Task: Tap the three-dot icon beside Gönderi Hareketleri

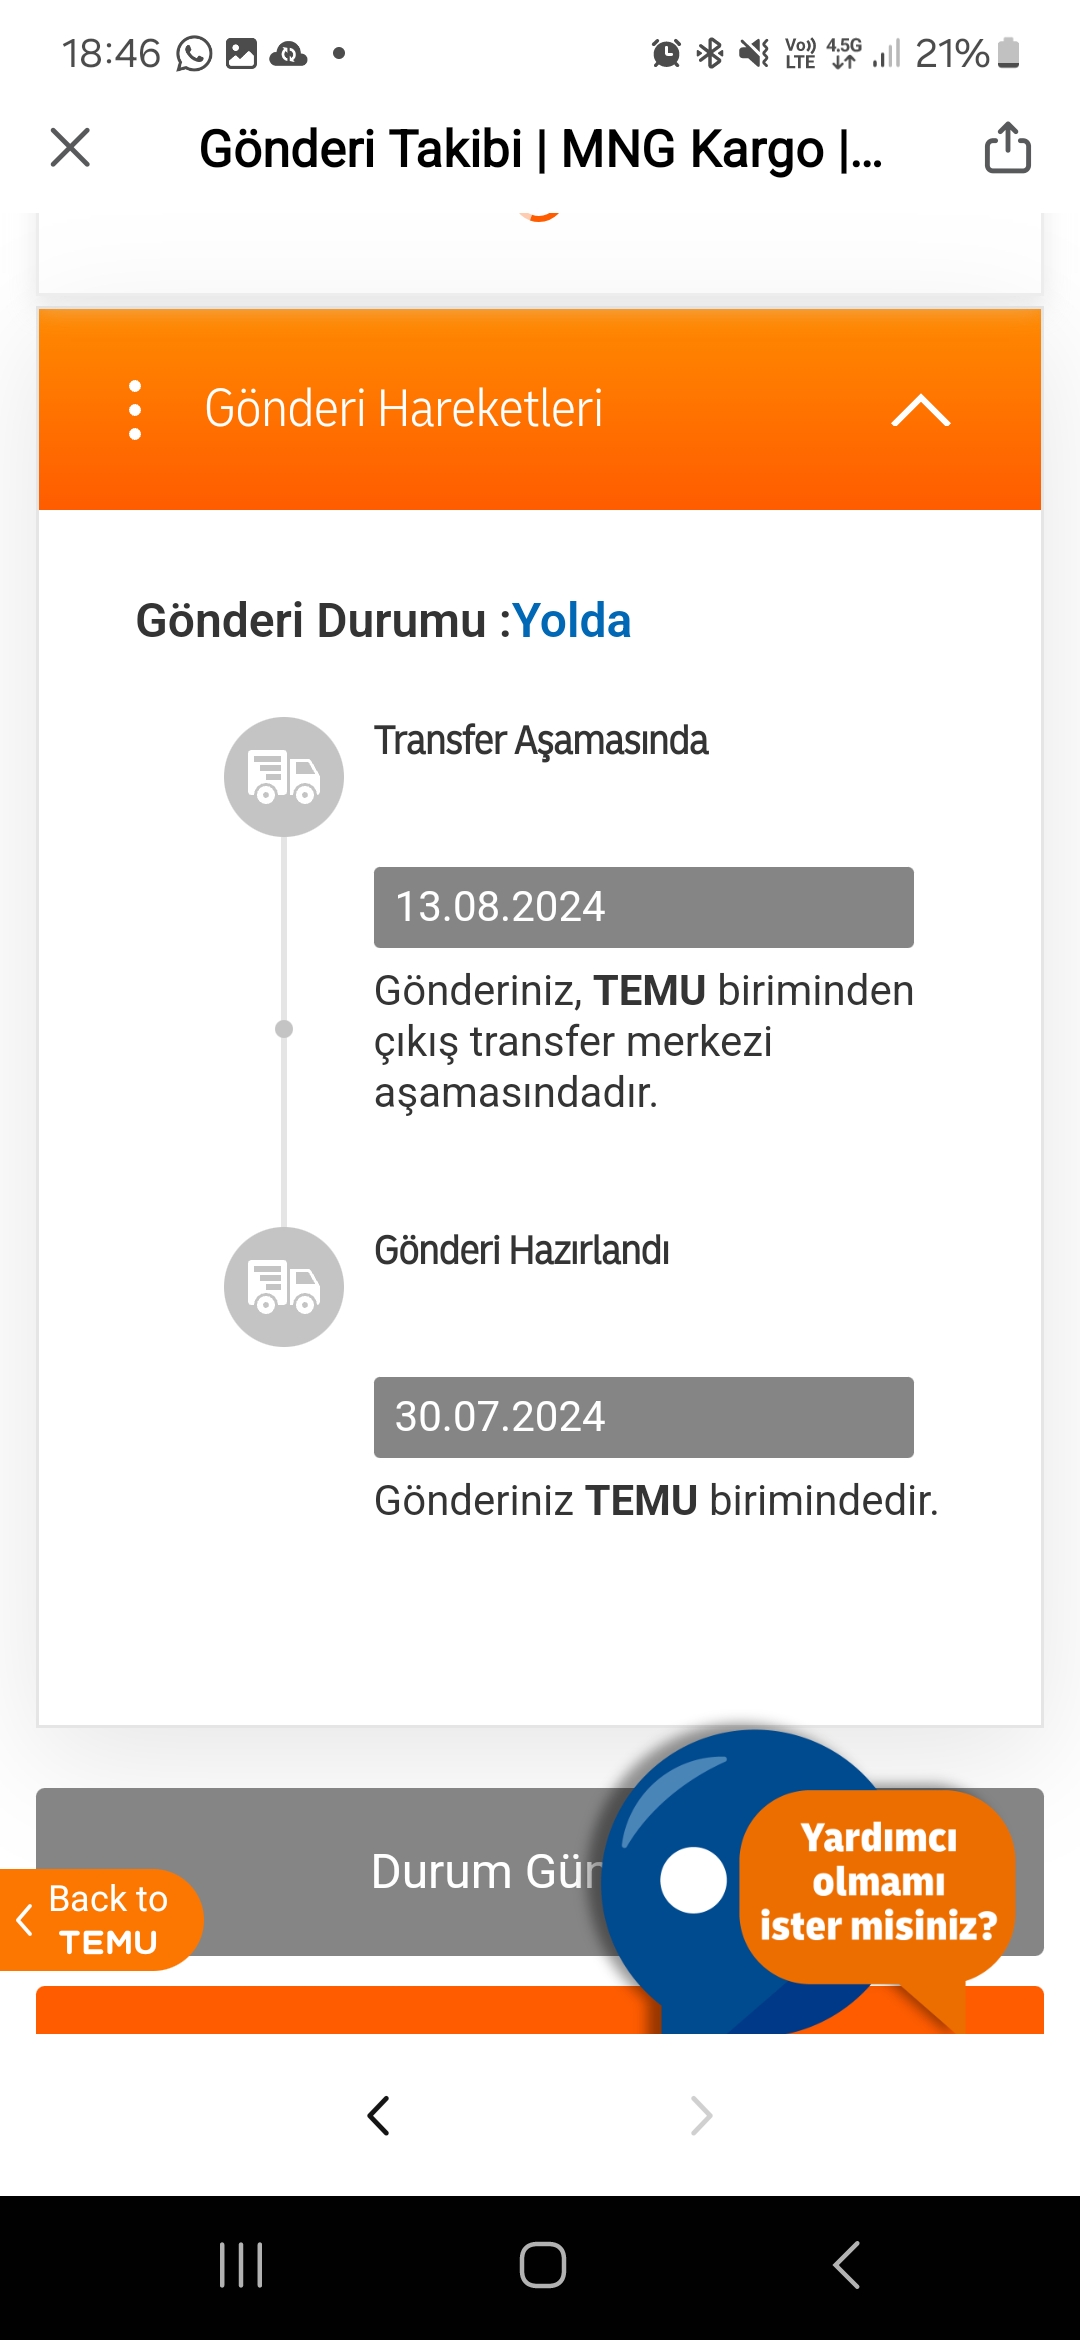Action: pyautogui.click(x=135, y=410)
